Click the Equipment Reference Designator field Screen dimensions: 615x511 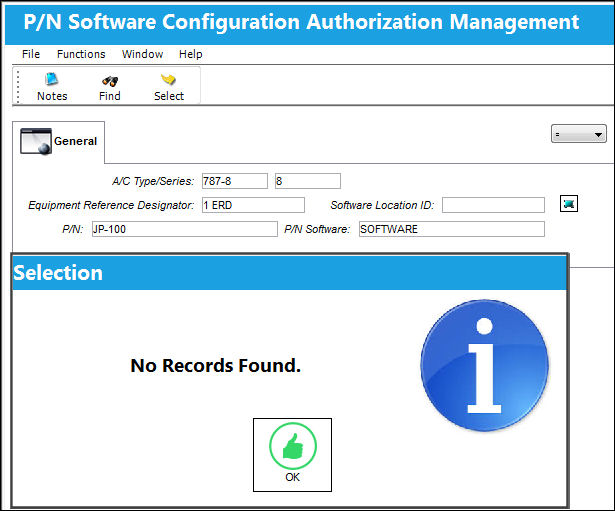point(253,205)
